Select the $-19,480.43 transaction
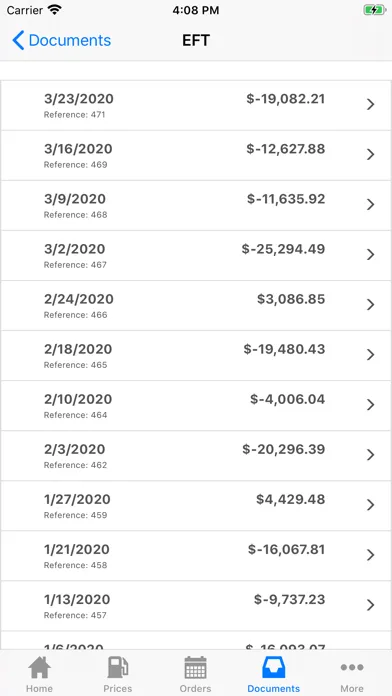This screenshot has height=696, width=392. 196,355
